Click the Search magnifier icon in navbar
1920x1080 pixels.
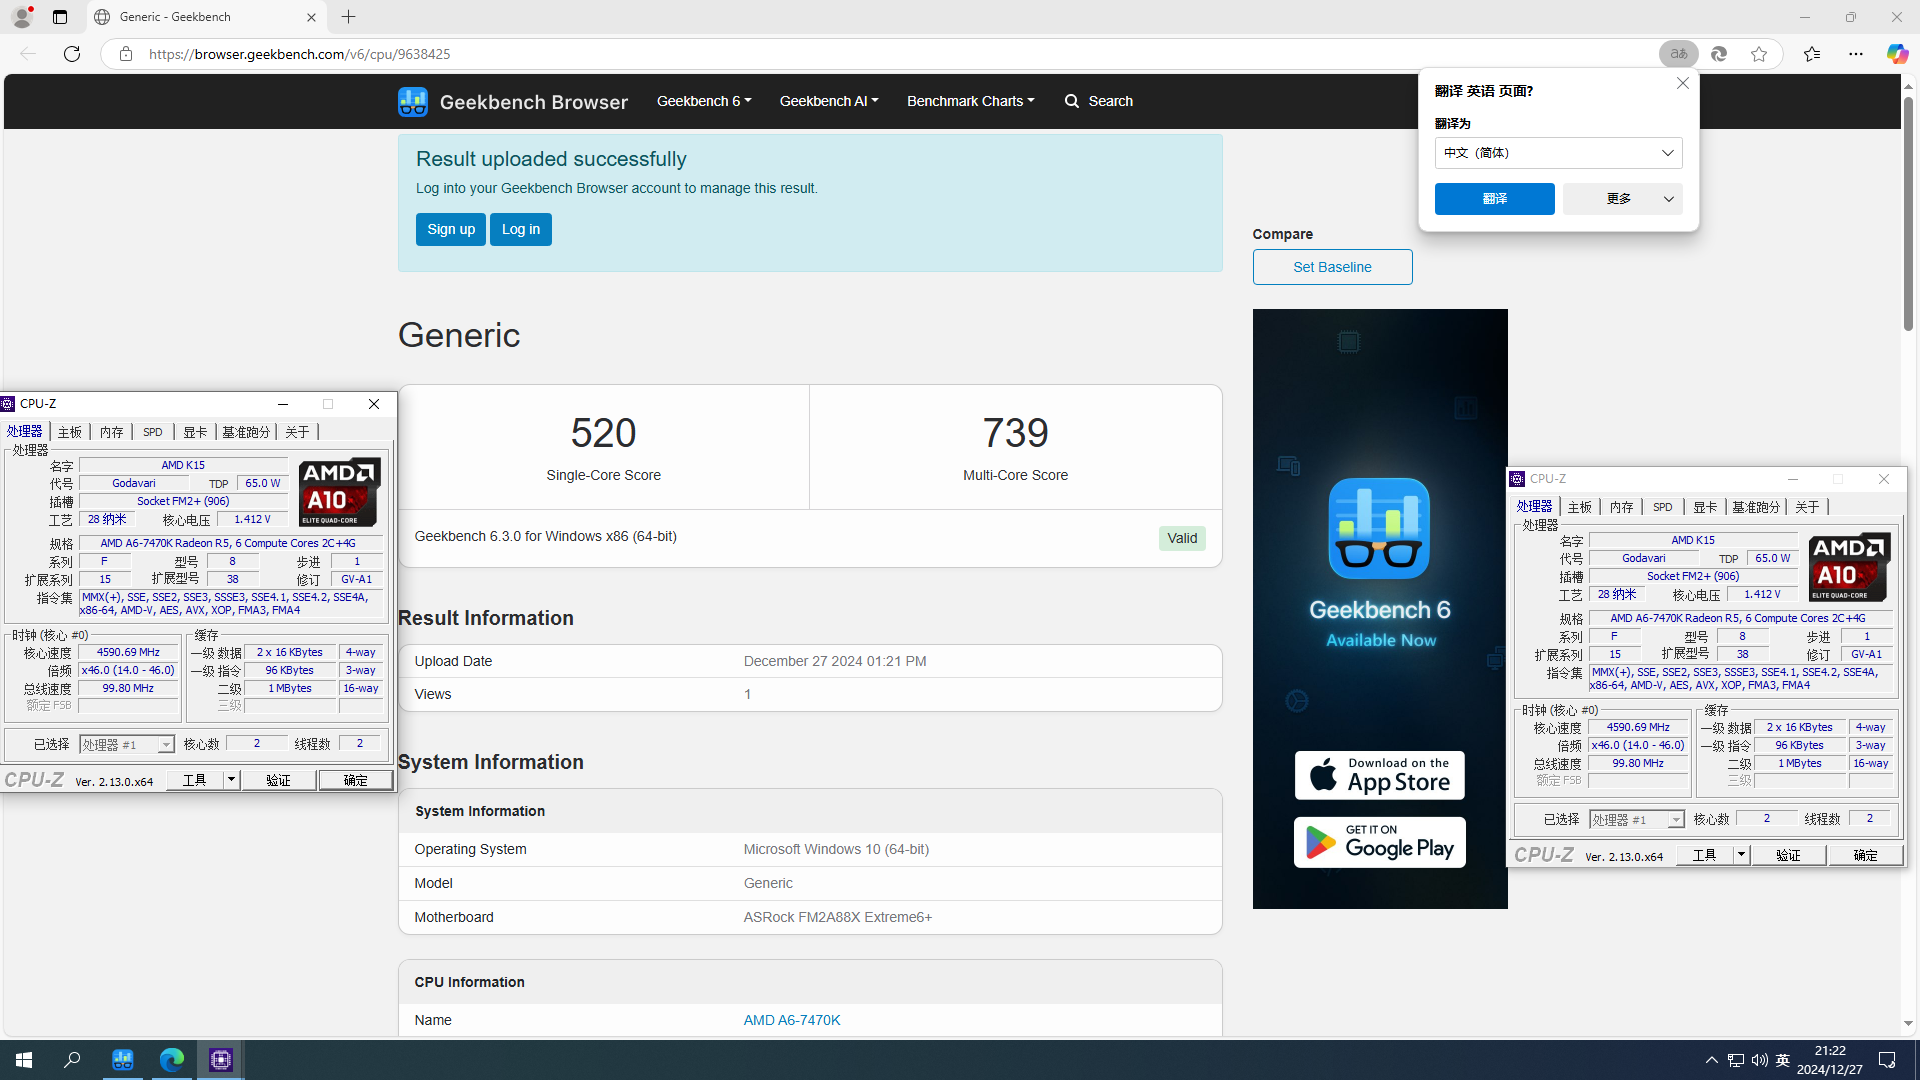click(1072, 101)
